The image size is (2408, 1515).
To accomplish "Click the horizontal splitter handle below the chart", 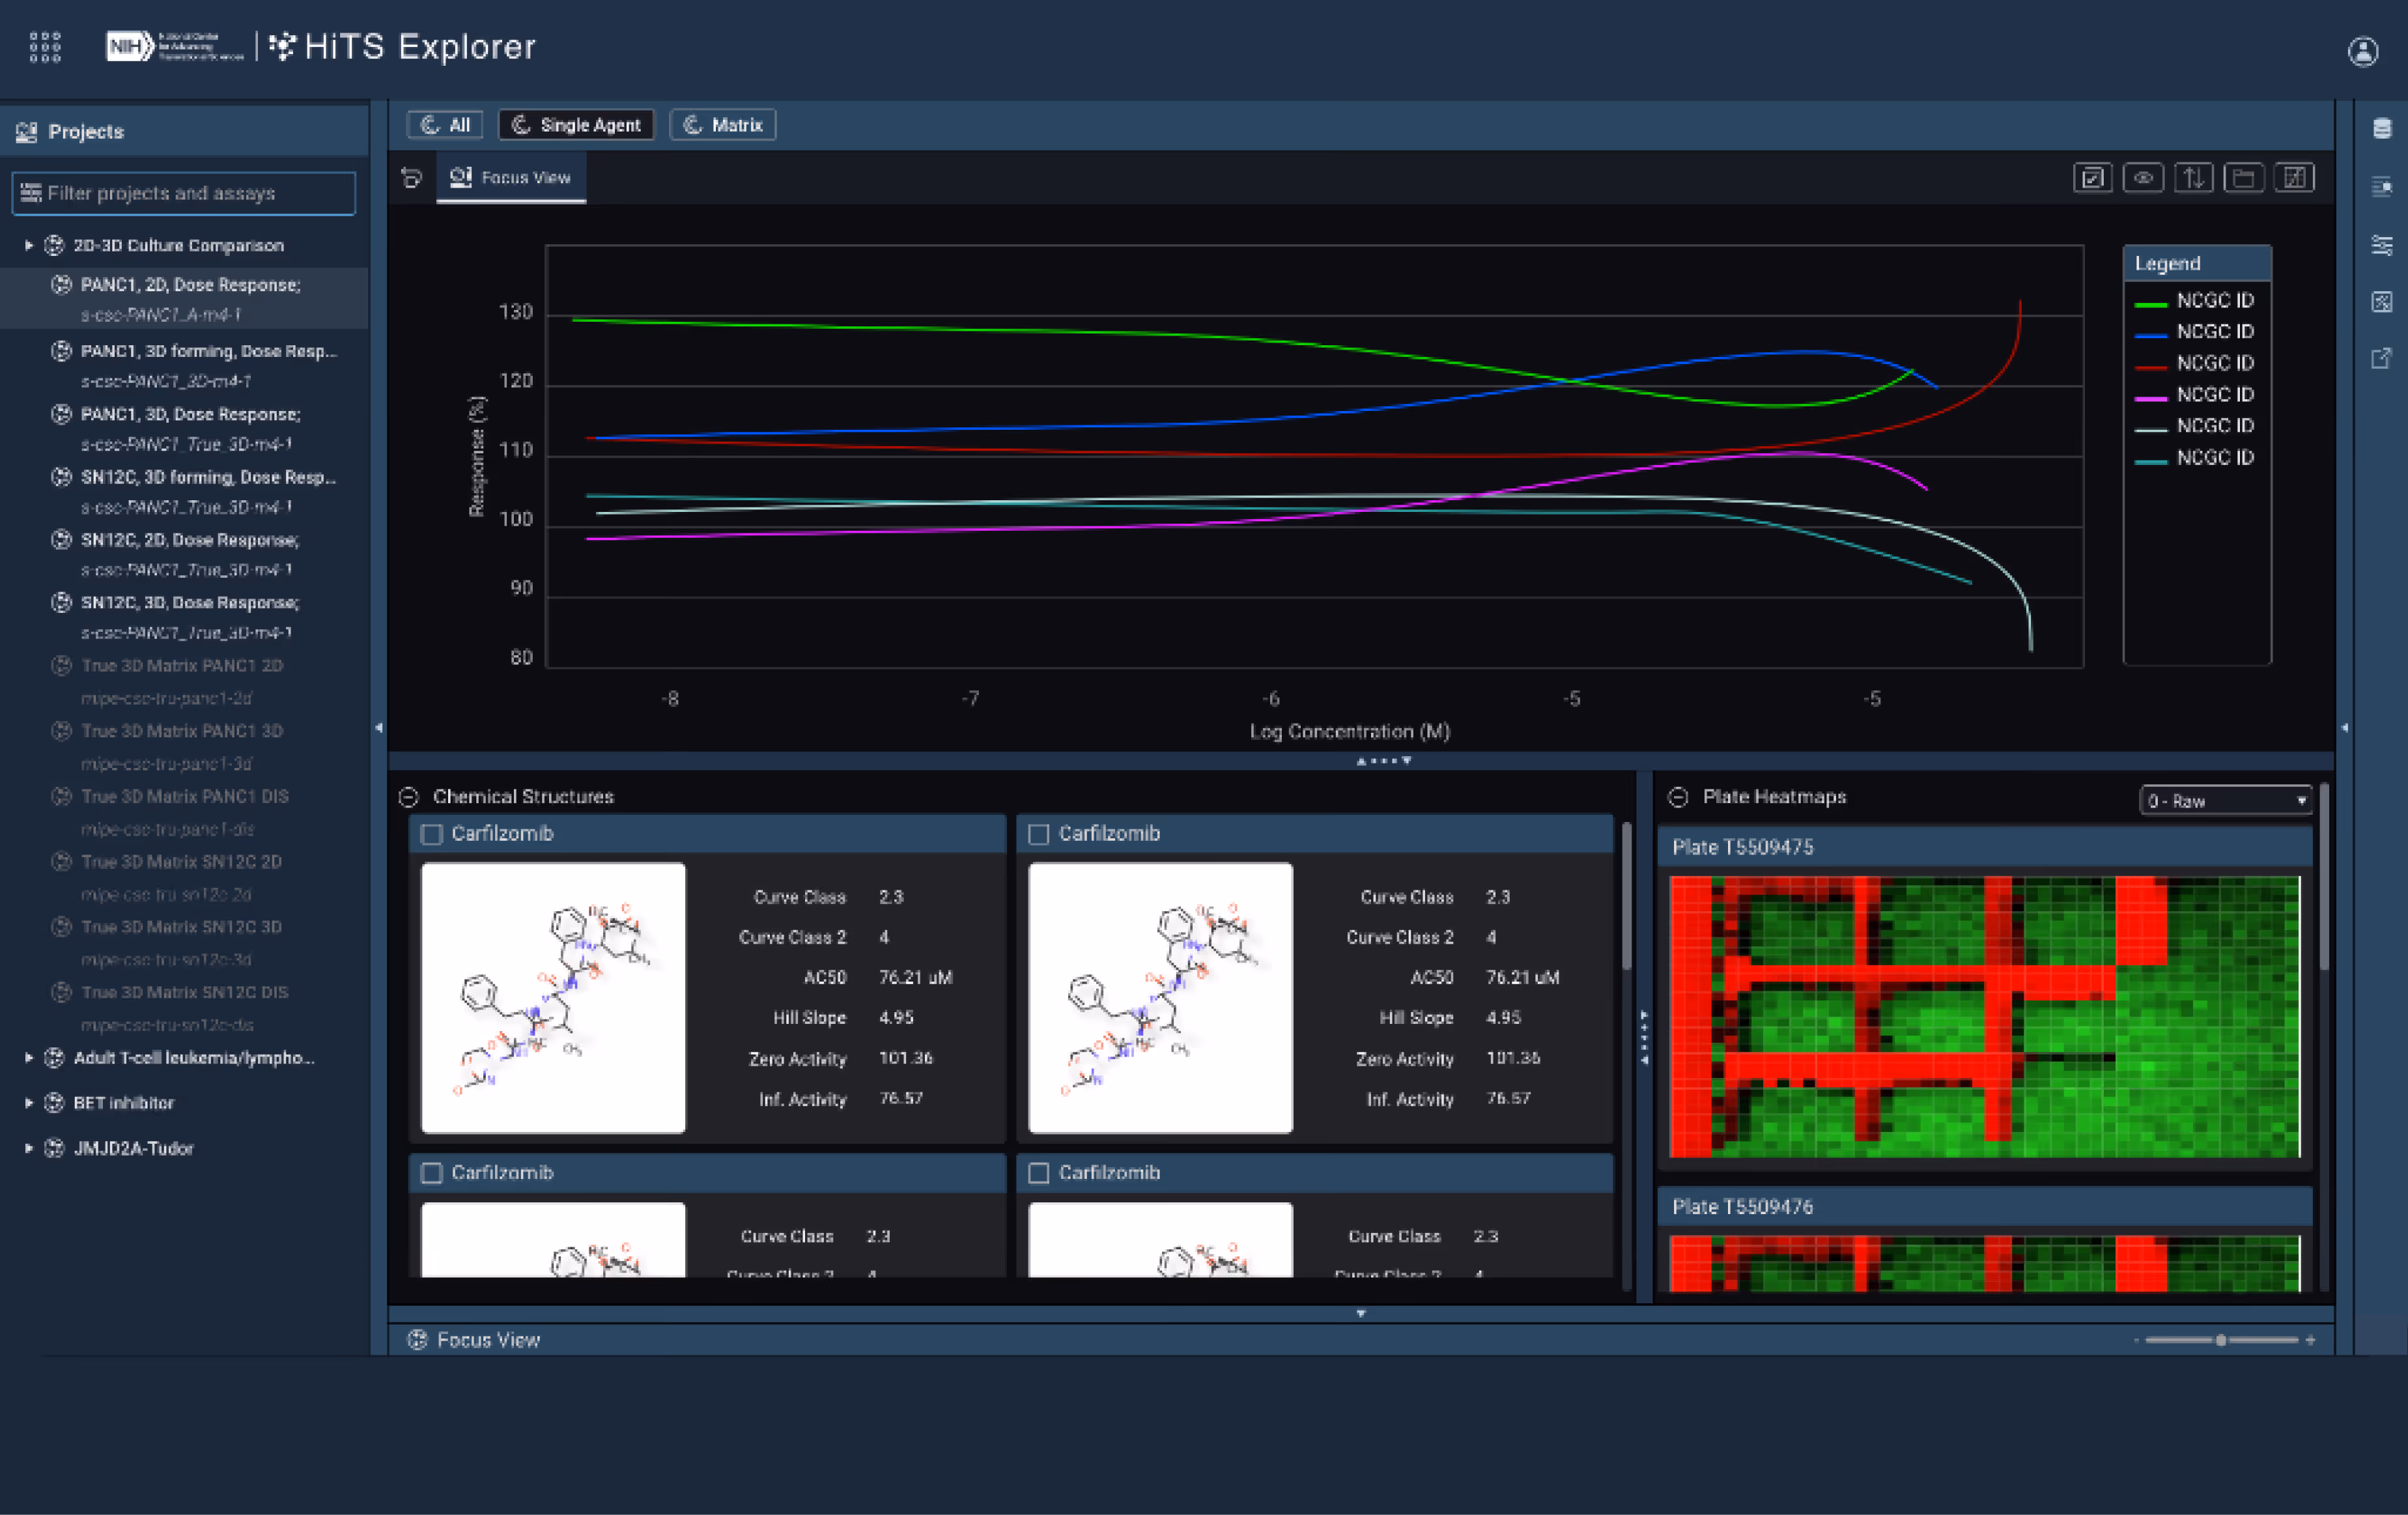I will pyautogui.click(x=1384, y=761).
